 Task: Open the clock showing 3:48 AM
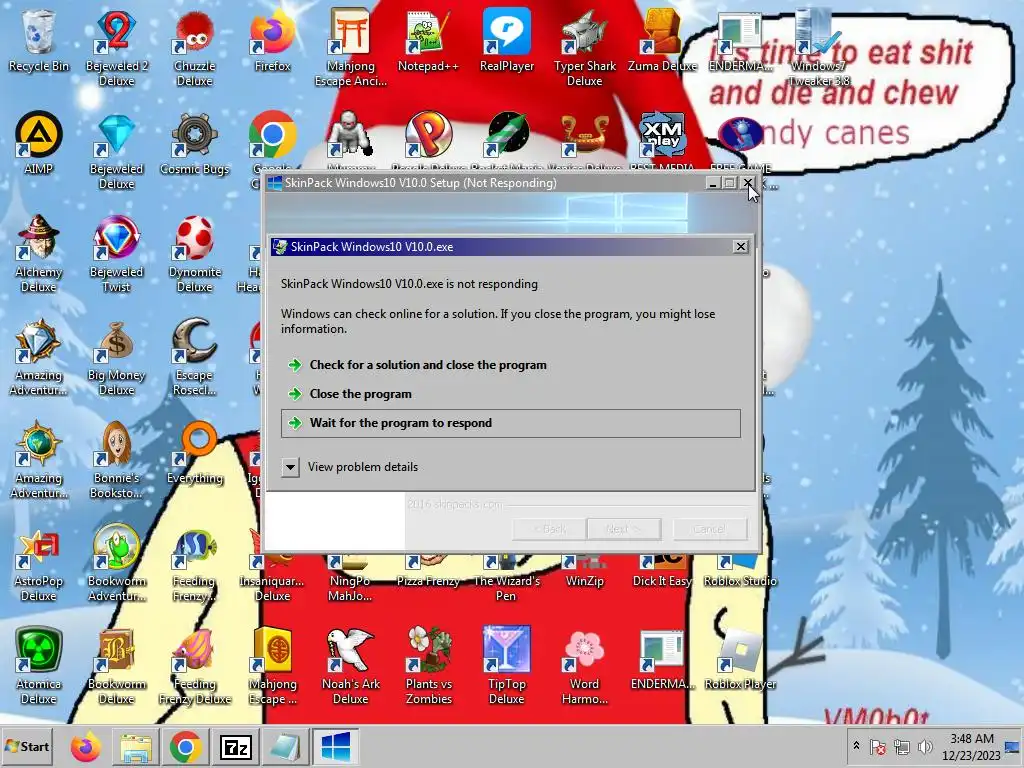(971, 746)
